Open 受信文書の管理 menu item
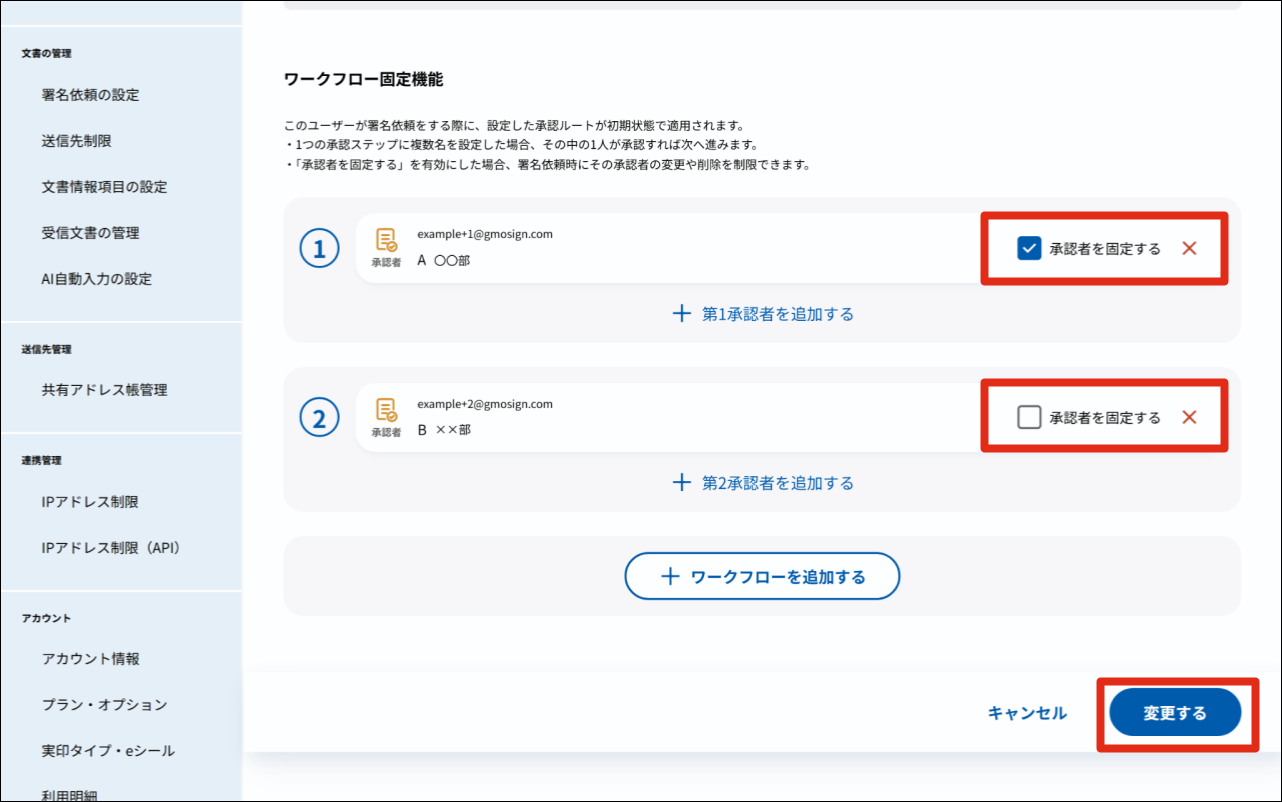The width and height of the screenshot is (1282, 802). click(x=90, y=233)
